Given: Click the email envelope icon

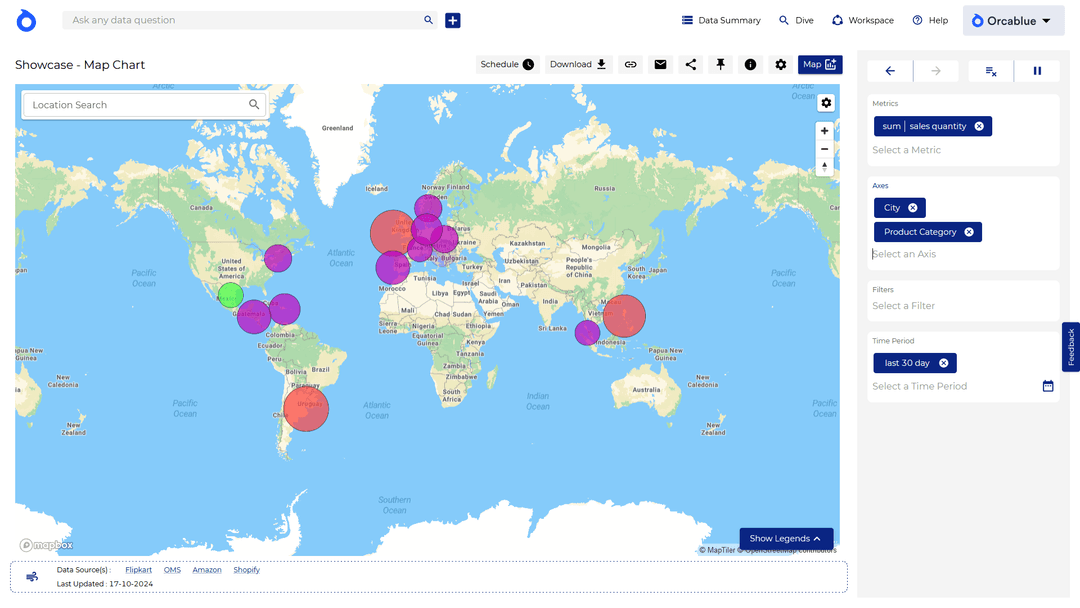Looking at the screenshot, I should [x=660, y=64].
